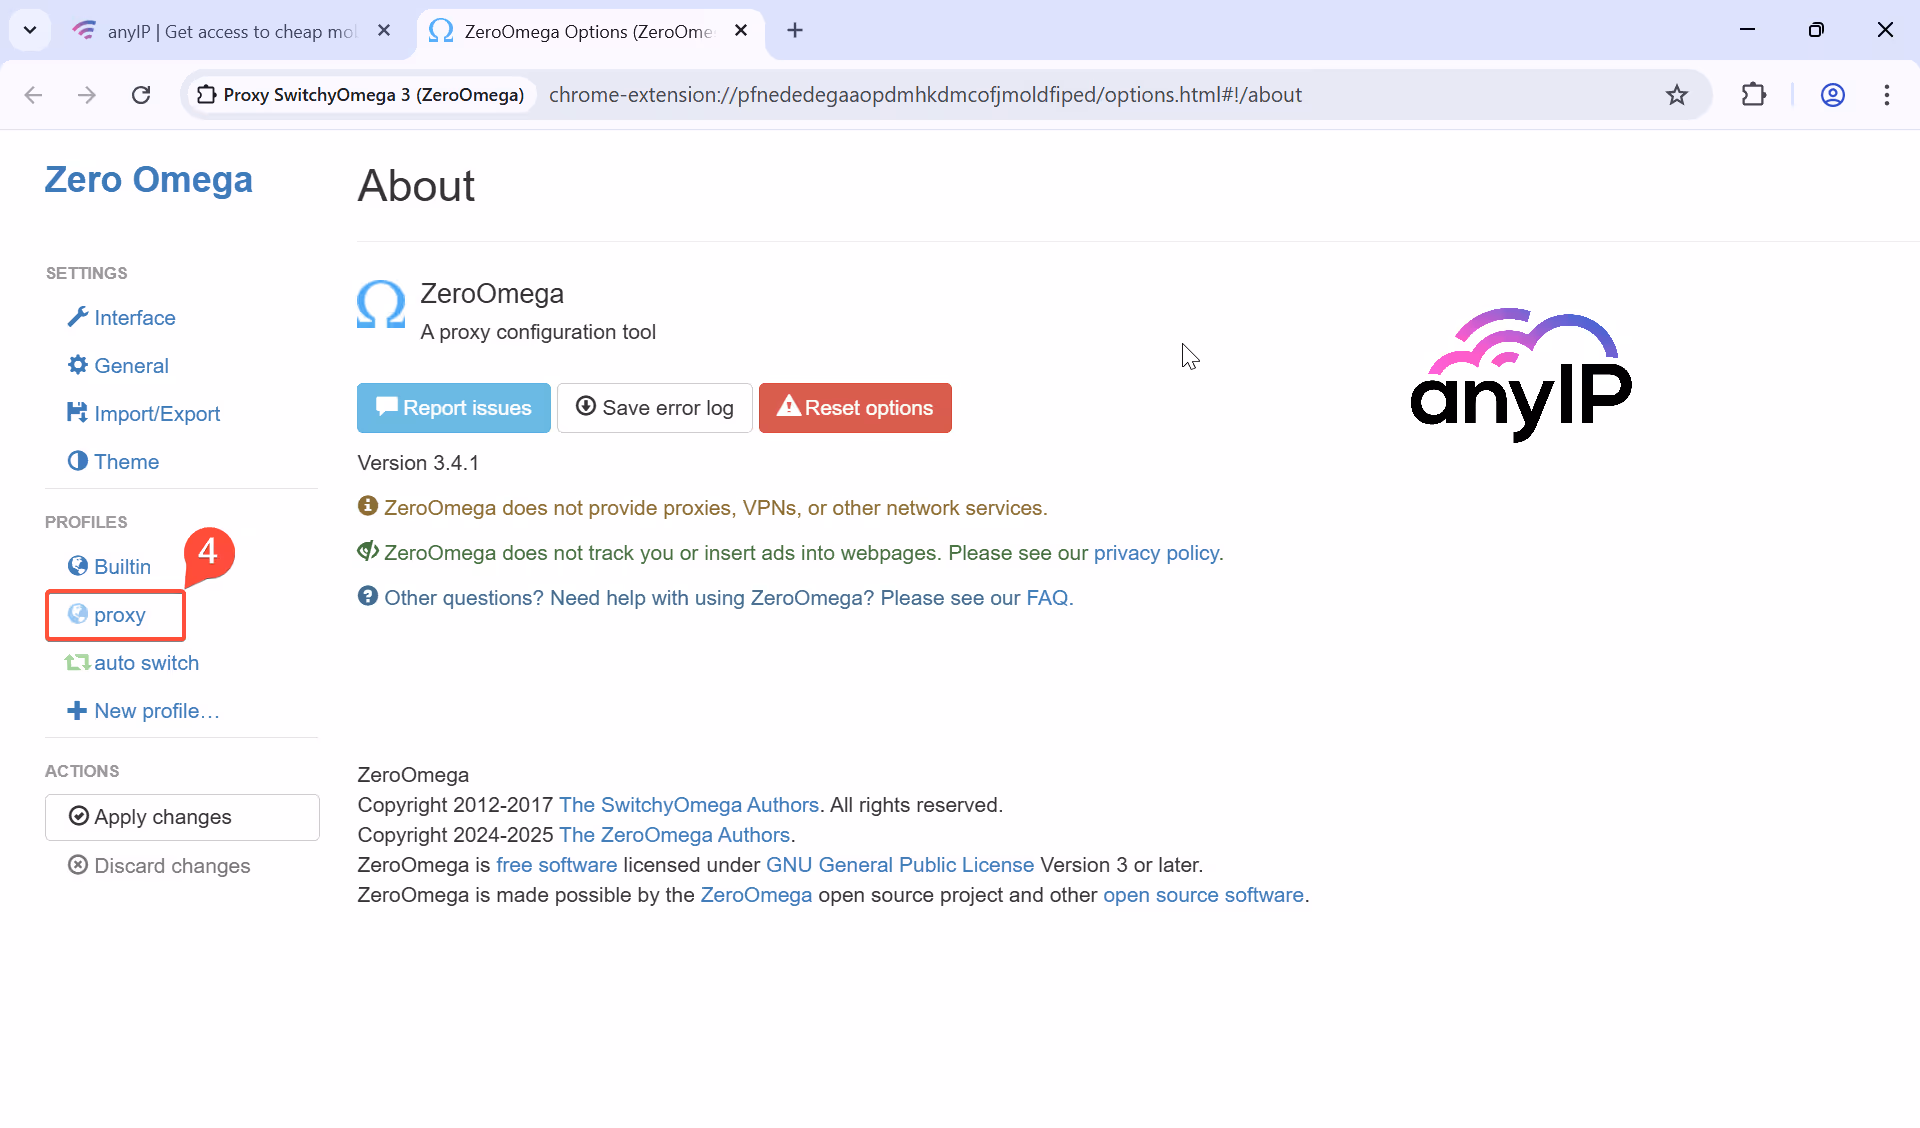Open the browser three-dot menu
This screenshot has width=1920, height=1128.
[x=1888, y=94]
